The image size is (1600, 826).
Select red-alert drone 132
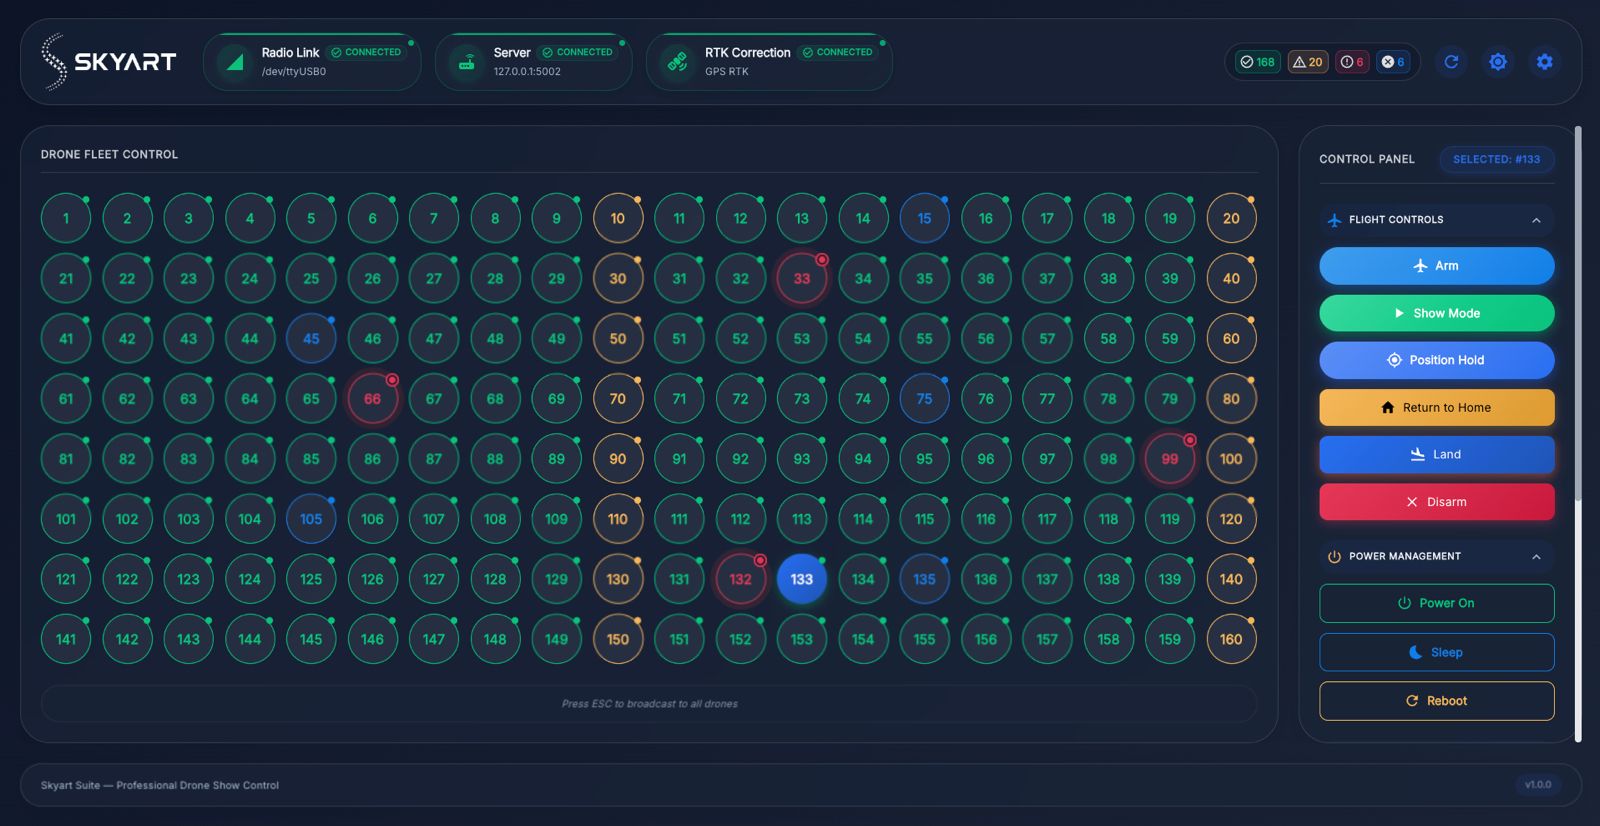pos(740,578)
